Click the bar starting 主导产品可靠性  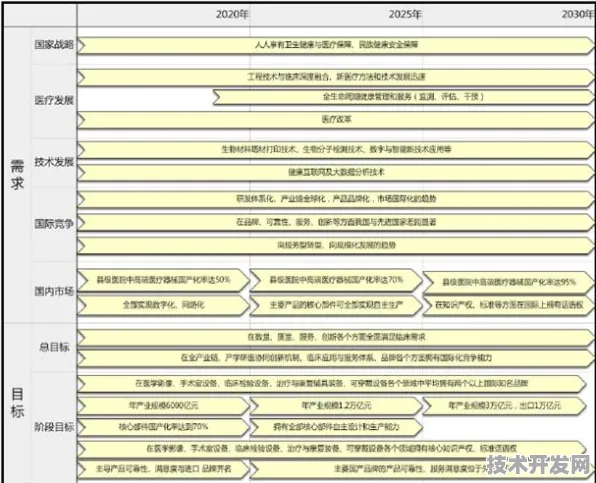coord(163,469)
